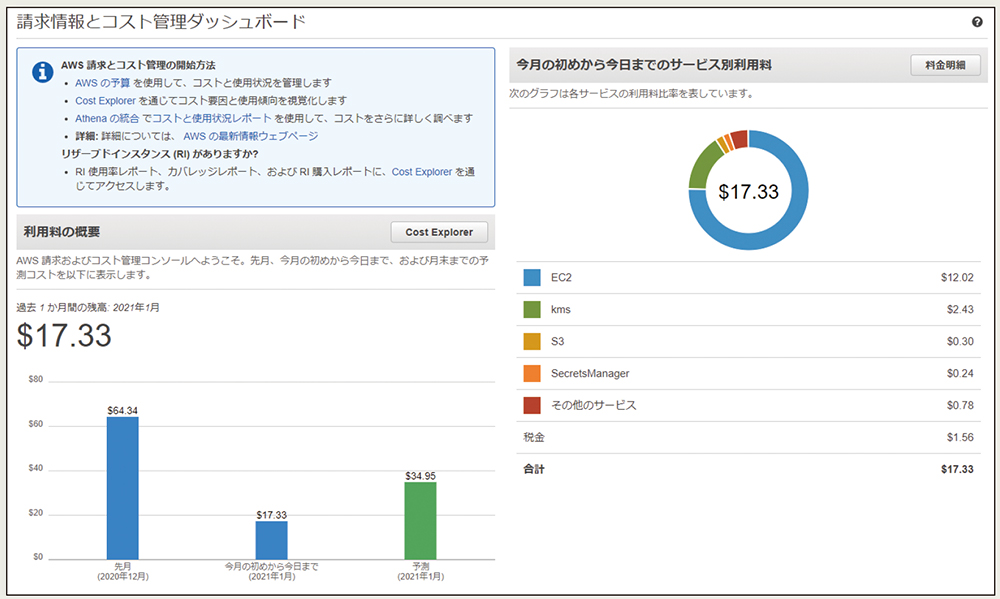Follow the first Cost Explorer link
This screenshot has height=599, width=1000.
coord(105,101)
